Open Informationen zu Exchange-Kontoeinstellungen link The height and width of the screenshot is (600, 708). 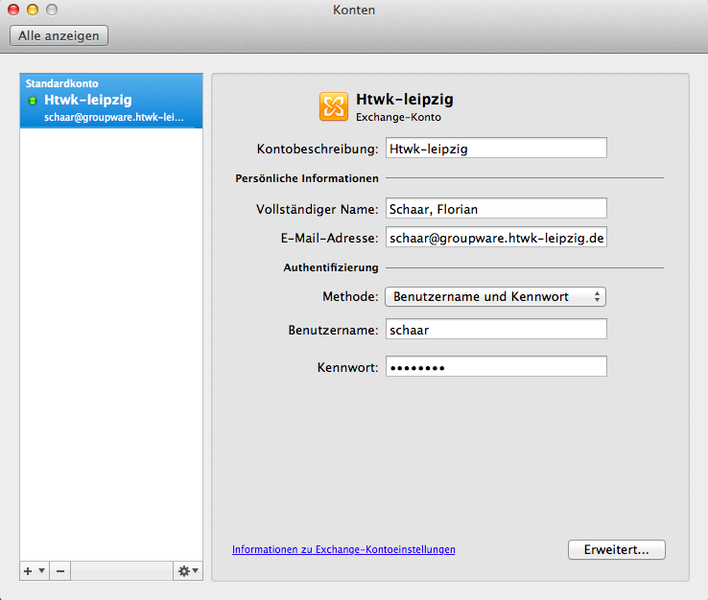click(x=344, y=549)
